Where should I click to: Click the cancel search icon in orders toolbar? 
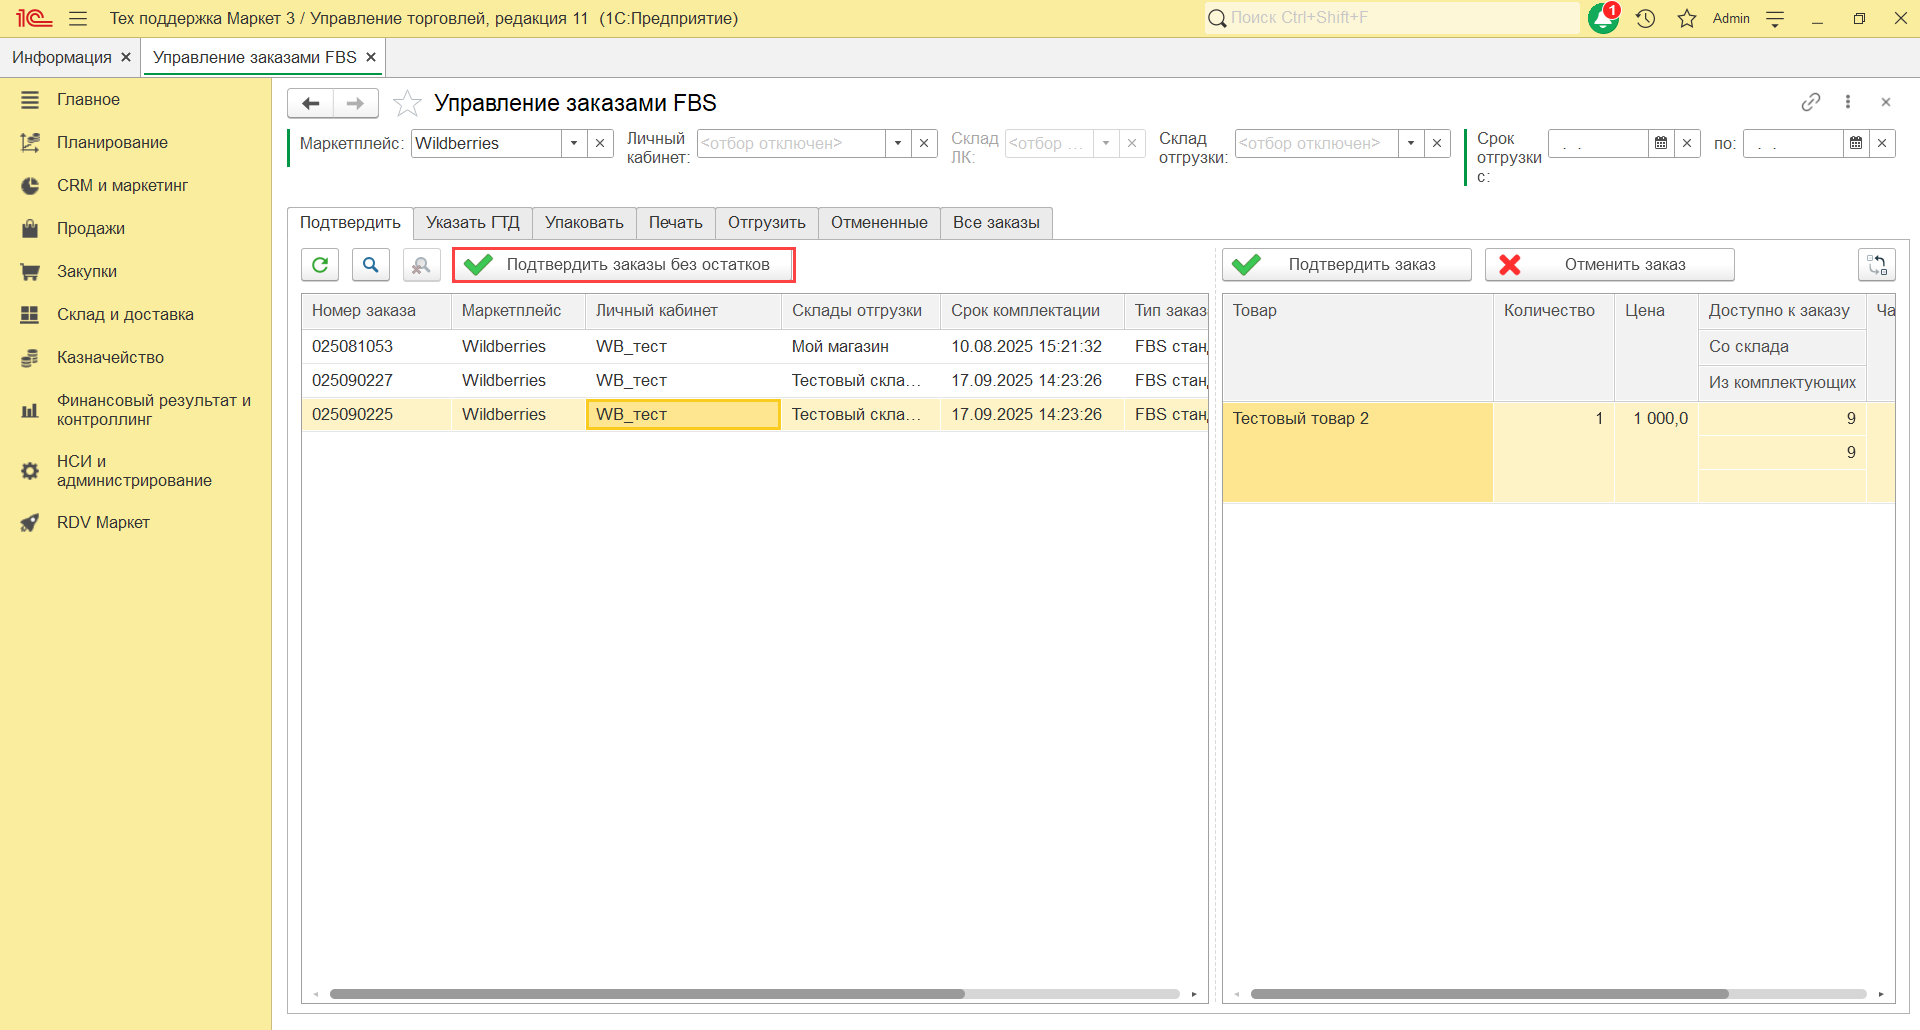coord(421,265)
